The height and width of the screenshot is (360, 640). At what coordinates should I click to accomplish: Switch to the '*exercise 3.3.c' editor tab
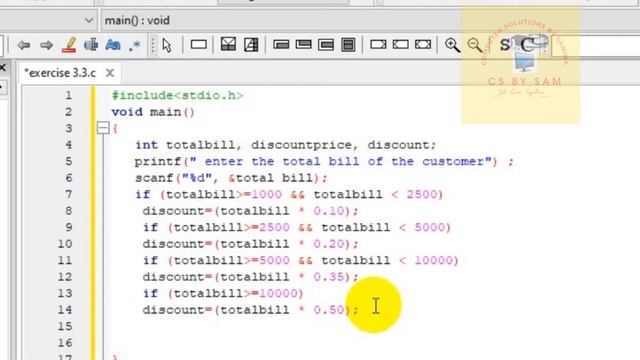60,73
